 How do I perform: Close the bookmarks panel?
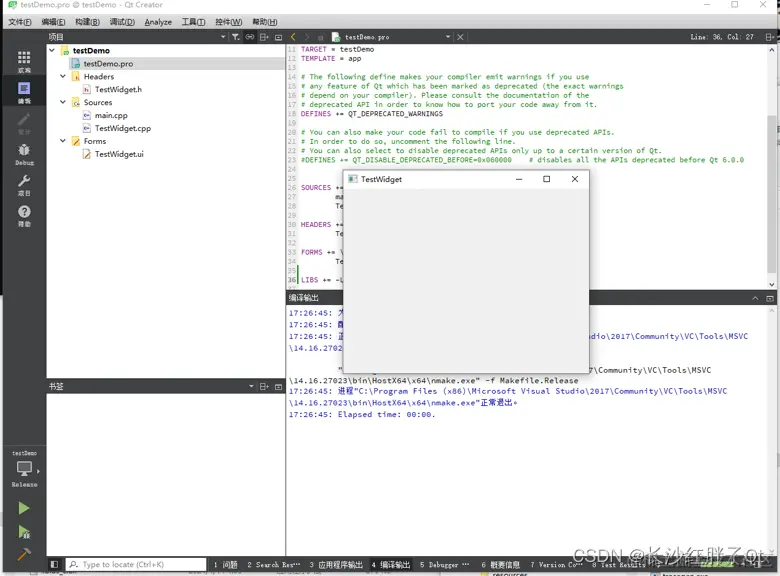(278, 386)
